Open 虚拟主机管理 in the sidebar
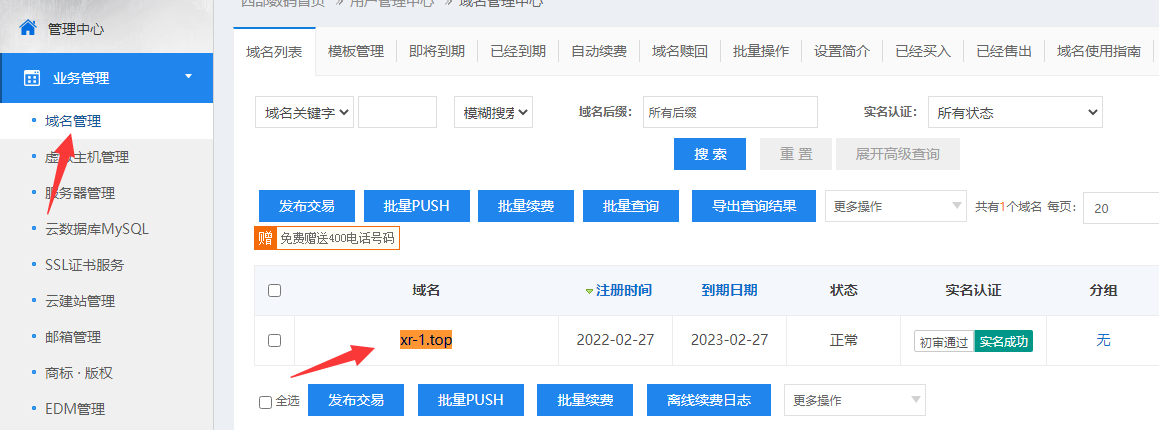This screenshot has height=430, width=1159. coord(86,157)
